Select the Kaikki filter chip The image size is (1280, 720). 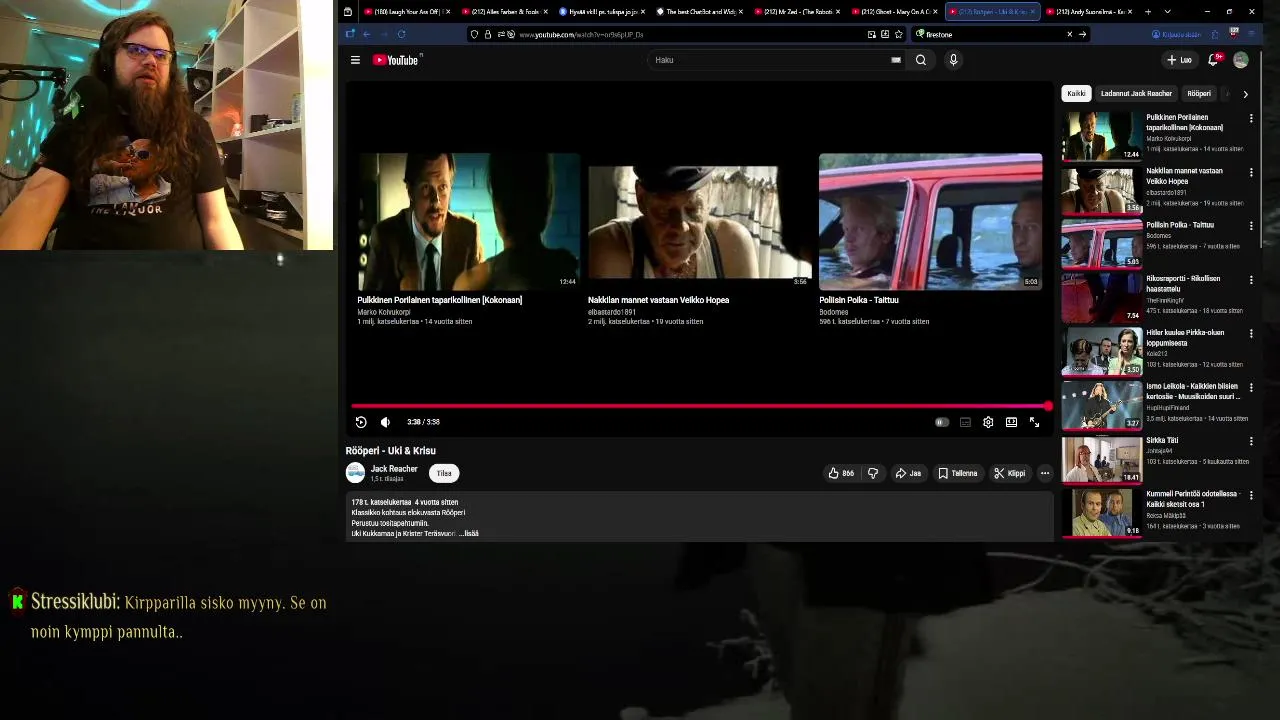[1076, 94]
